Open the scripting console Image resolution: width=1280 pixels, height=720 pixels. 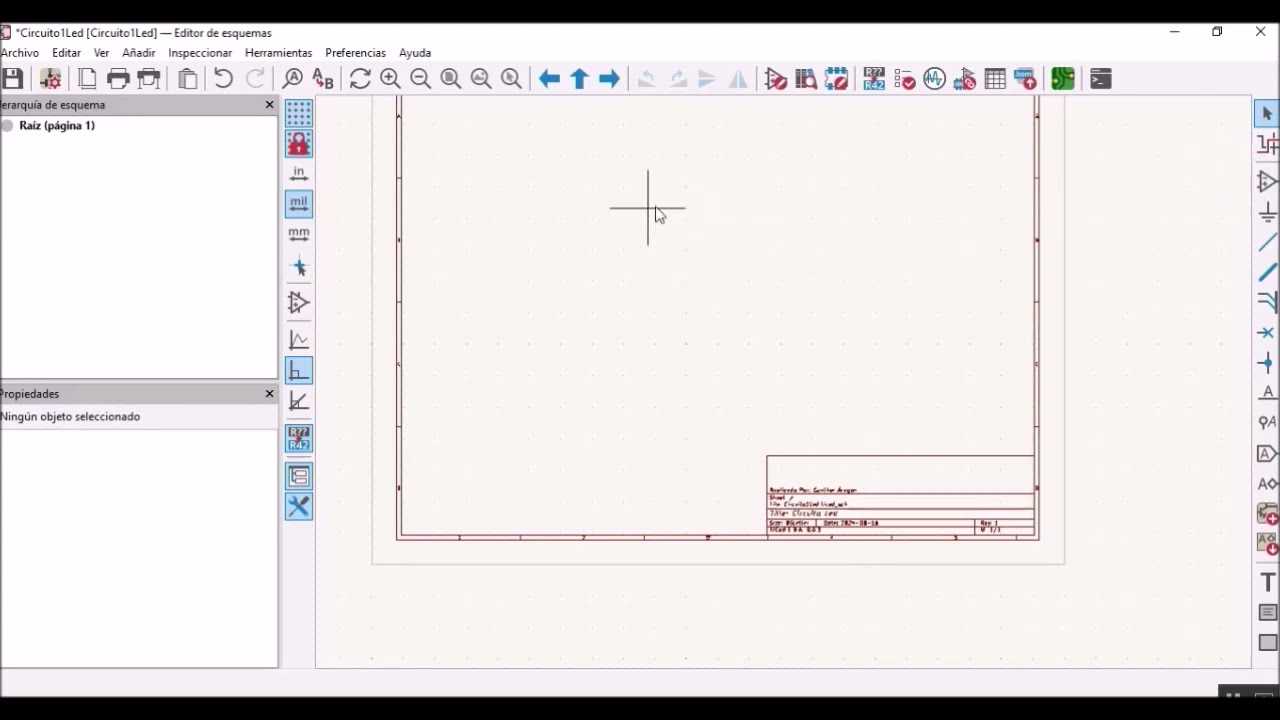1101,79
